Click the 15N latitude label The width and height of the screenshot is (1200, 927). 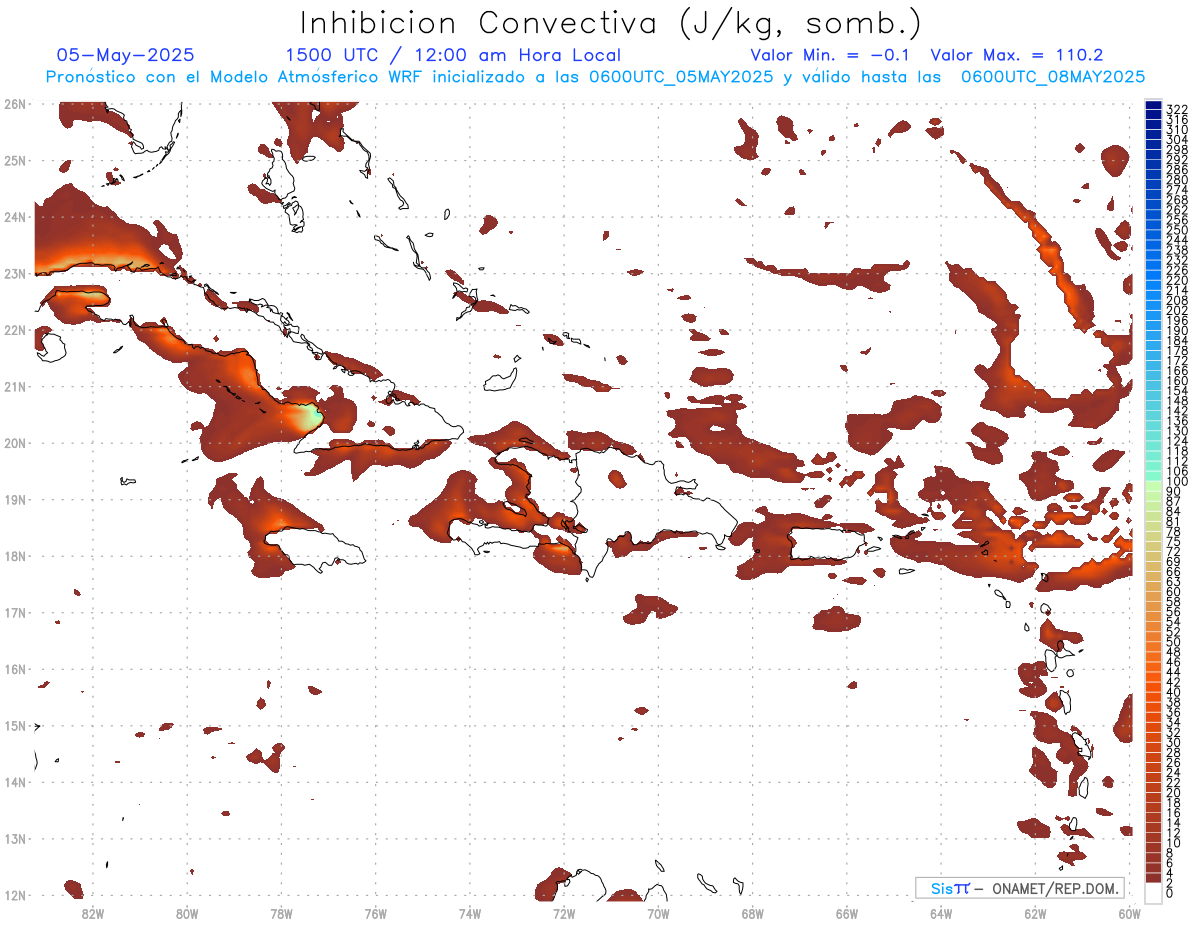pos(15,725)
